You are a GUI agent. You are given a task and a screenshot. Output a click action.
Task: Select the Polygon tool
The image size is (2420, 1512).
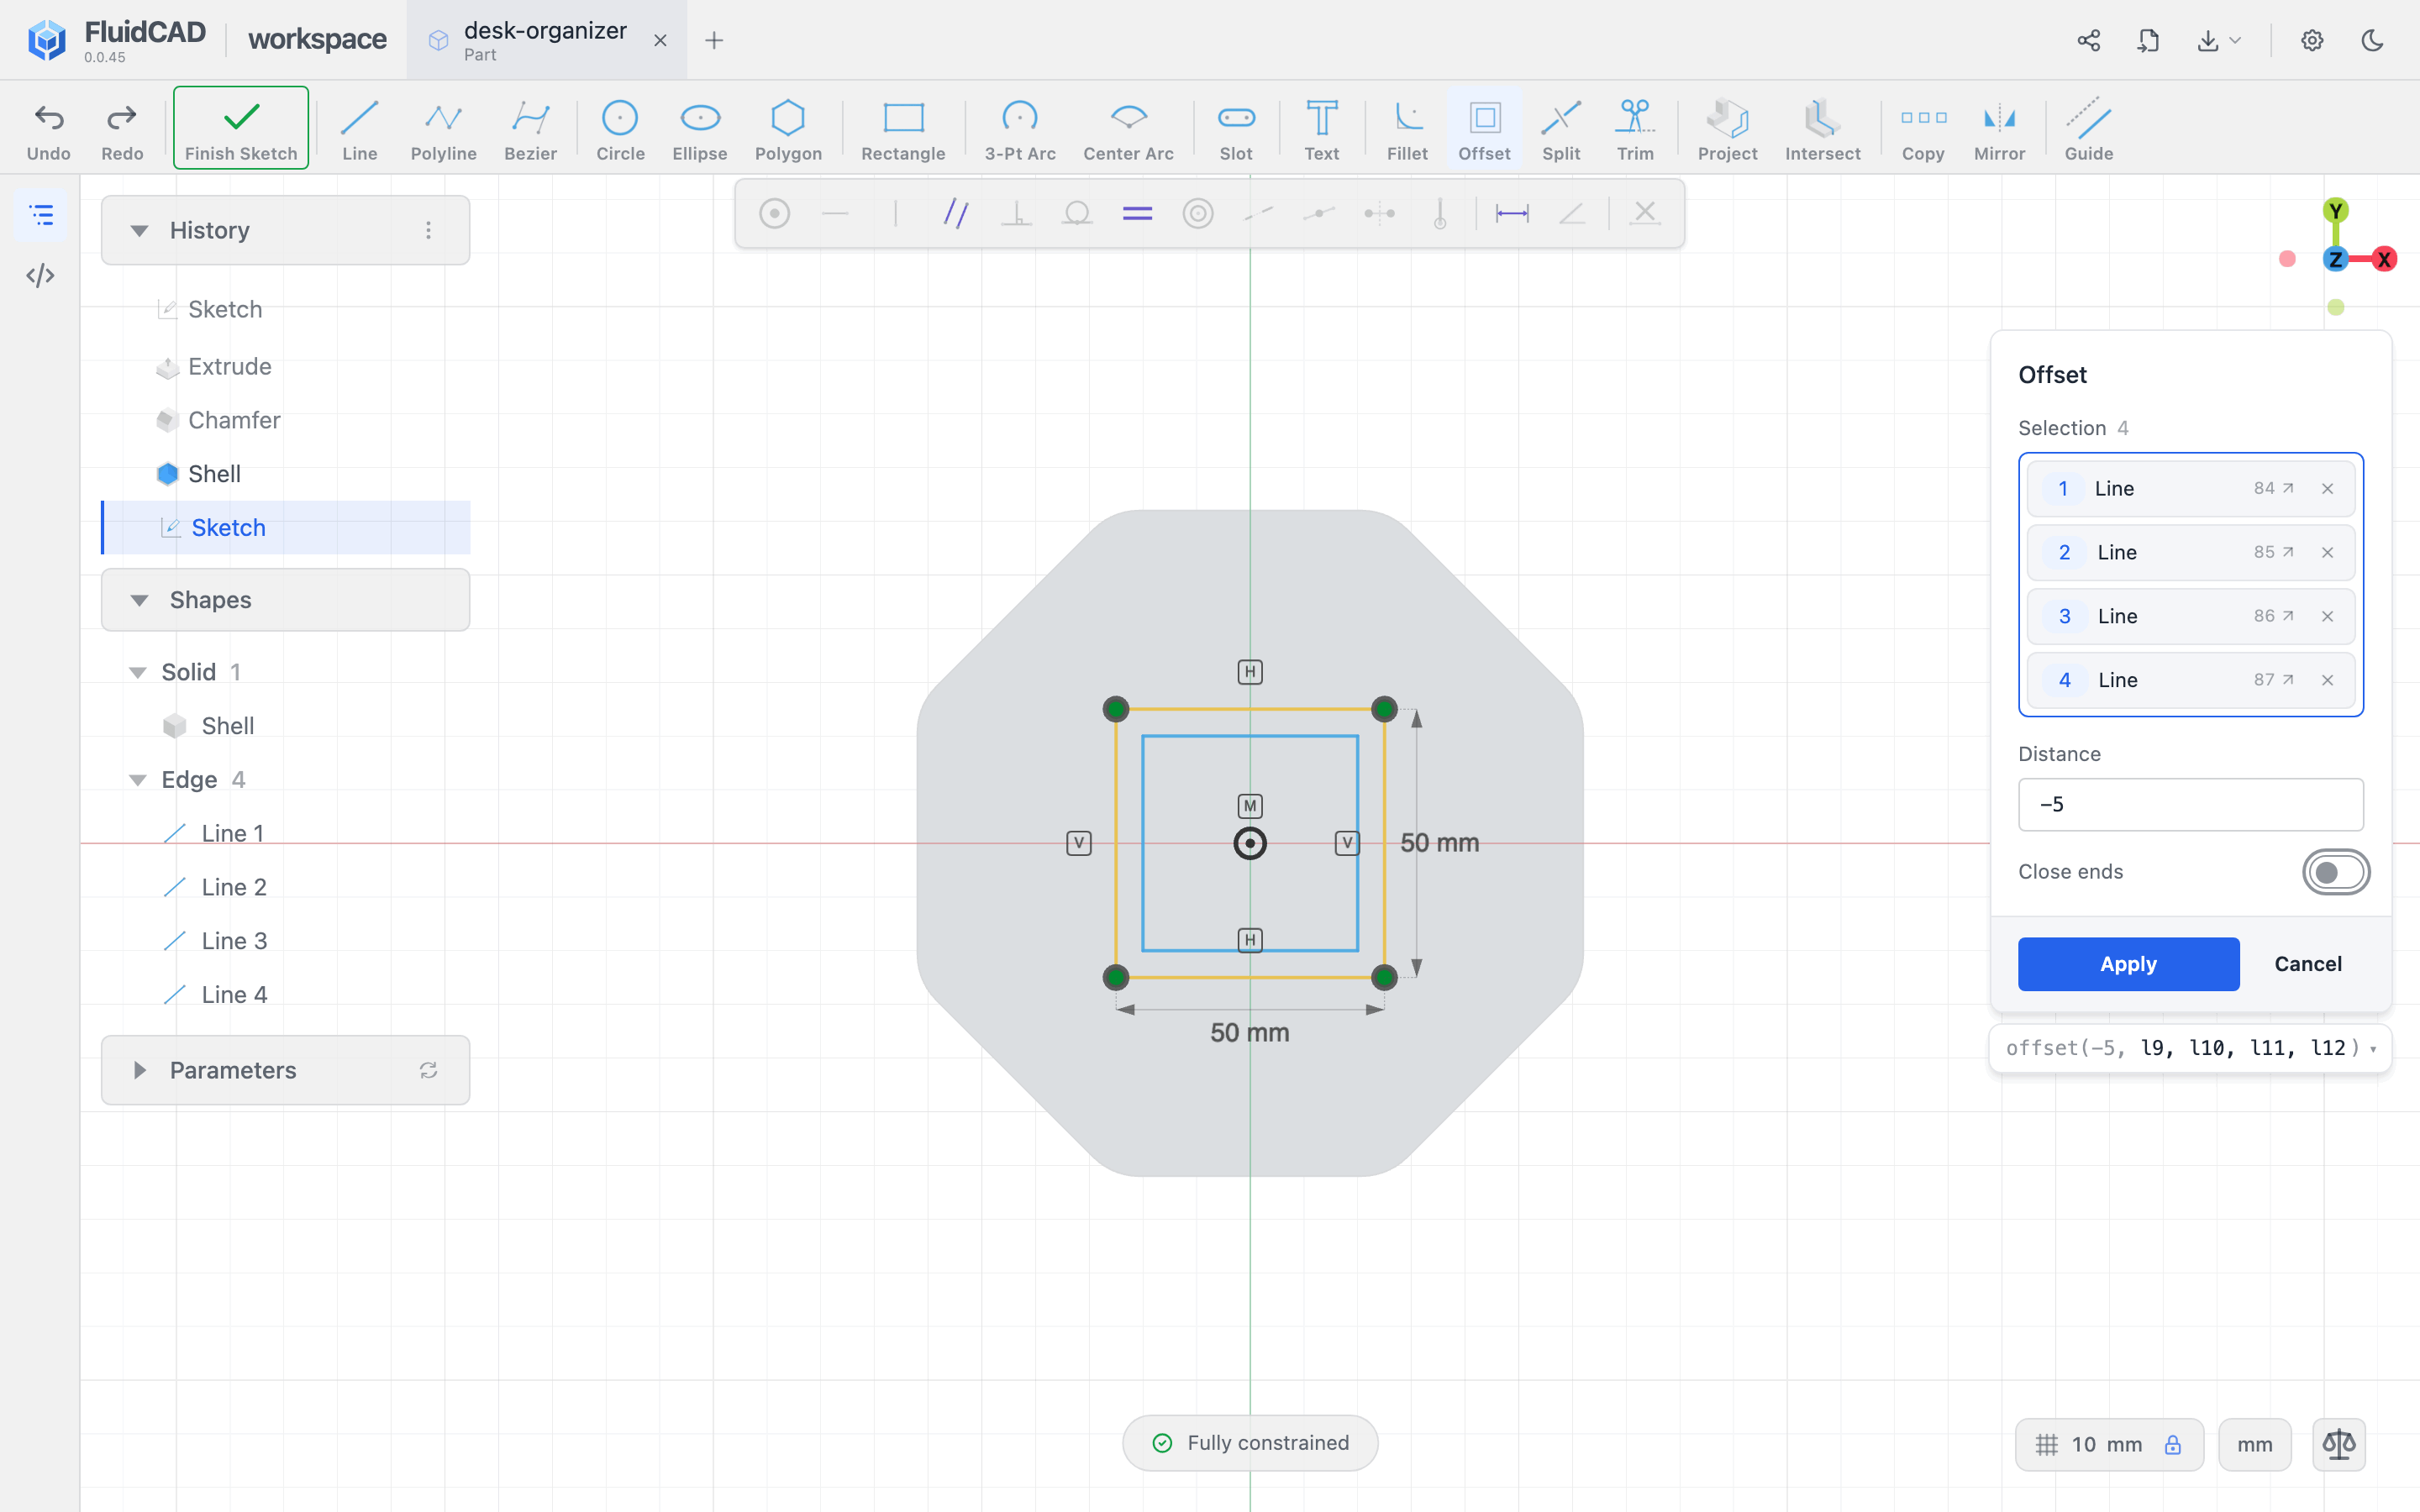coord(788,130)
